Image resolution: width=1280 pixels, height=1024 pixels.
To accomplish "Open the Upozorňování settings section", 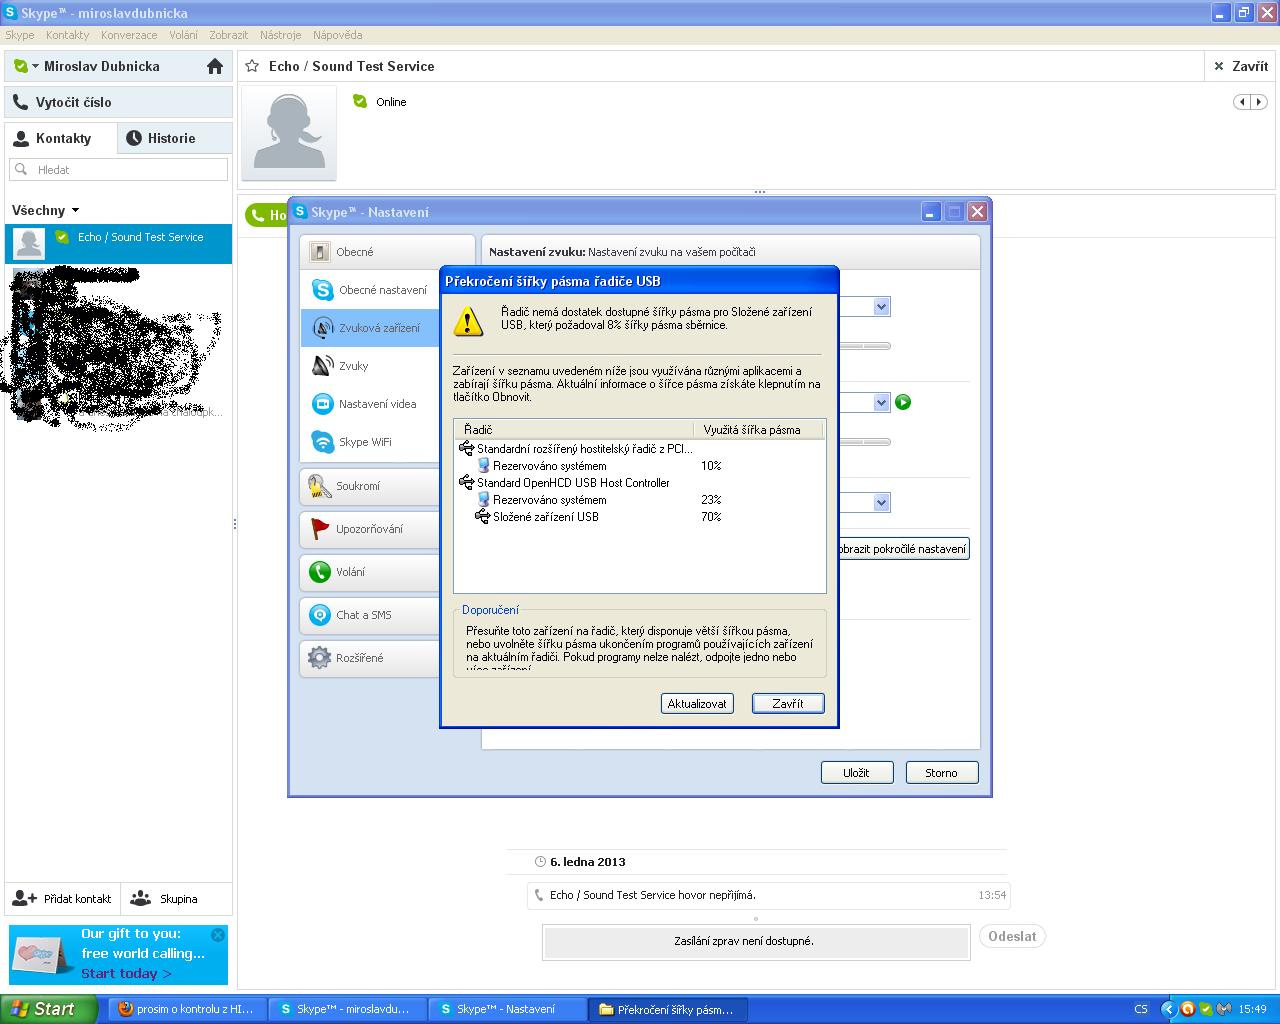I will click(x=370, y=529).
